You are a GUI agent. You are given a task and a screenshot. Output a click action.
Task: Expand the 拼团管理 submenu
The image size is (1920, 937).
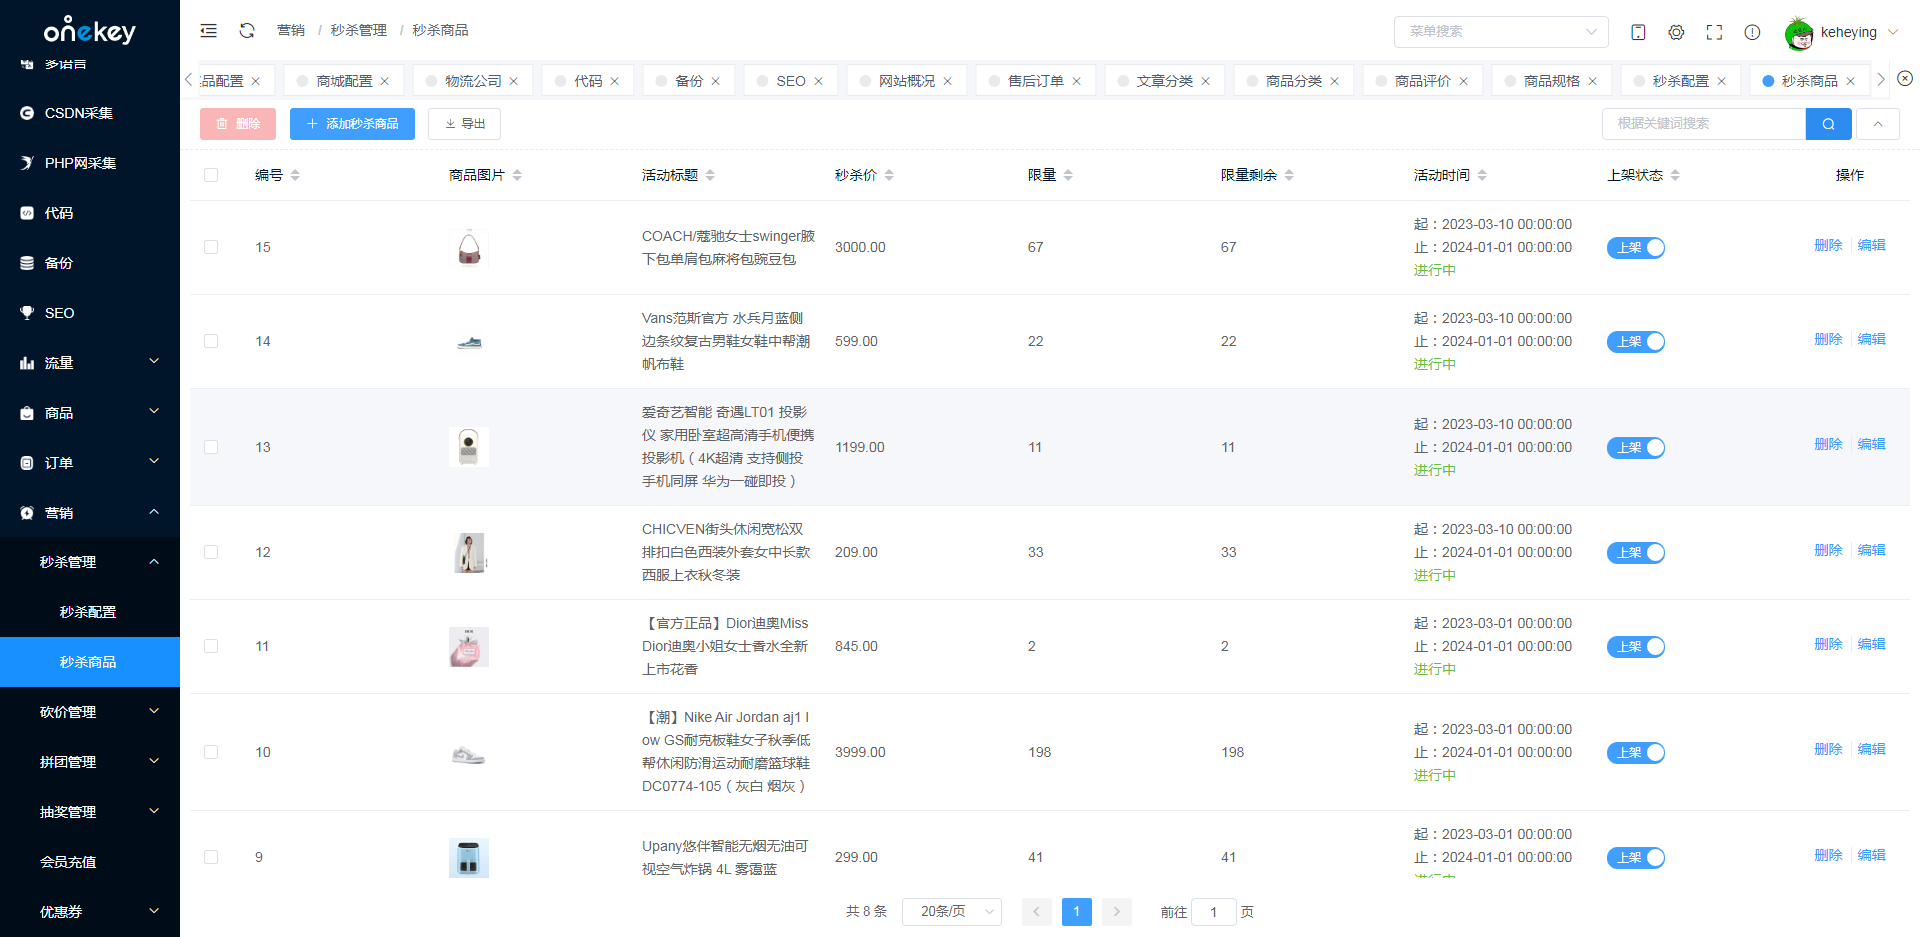[x=90, y=762]
